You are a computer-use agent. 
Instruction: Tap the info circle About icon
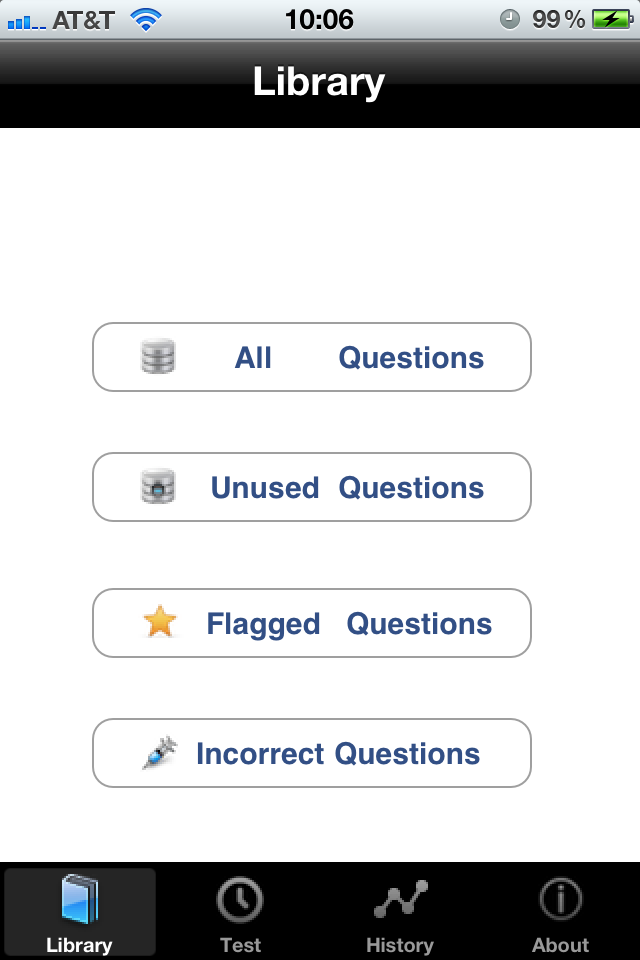560,900
